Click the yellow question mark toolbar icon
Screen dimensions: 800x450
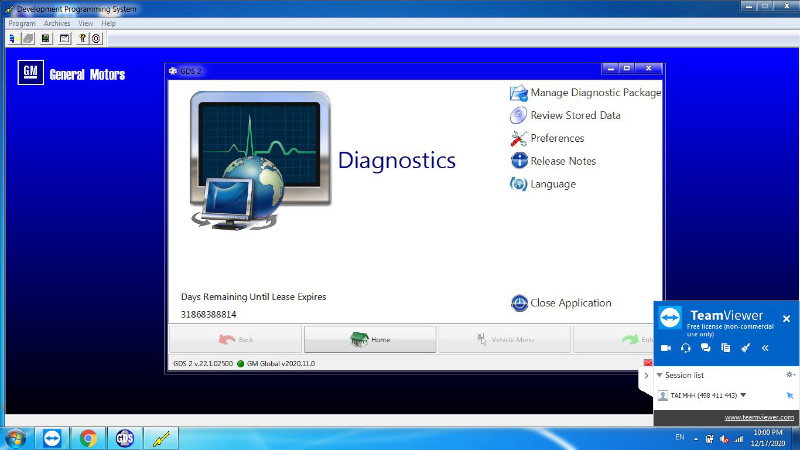point(82,38)
